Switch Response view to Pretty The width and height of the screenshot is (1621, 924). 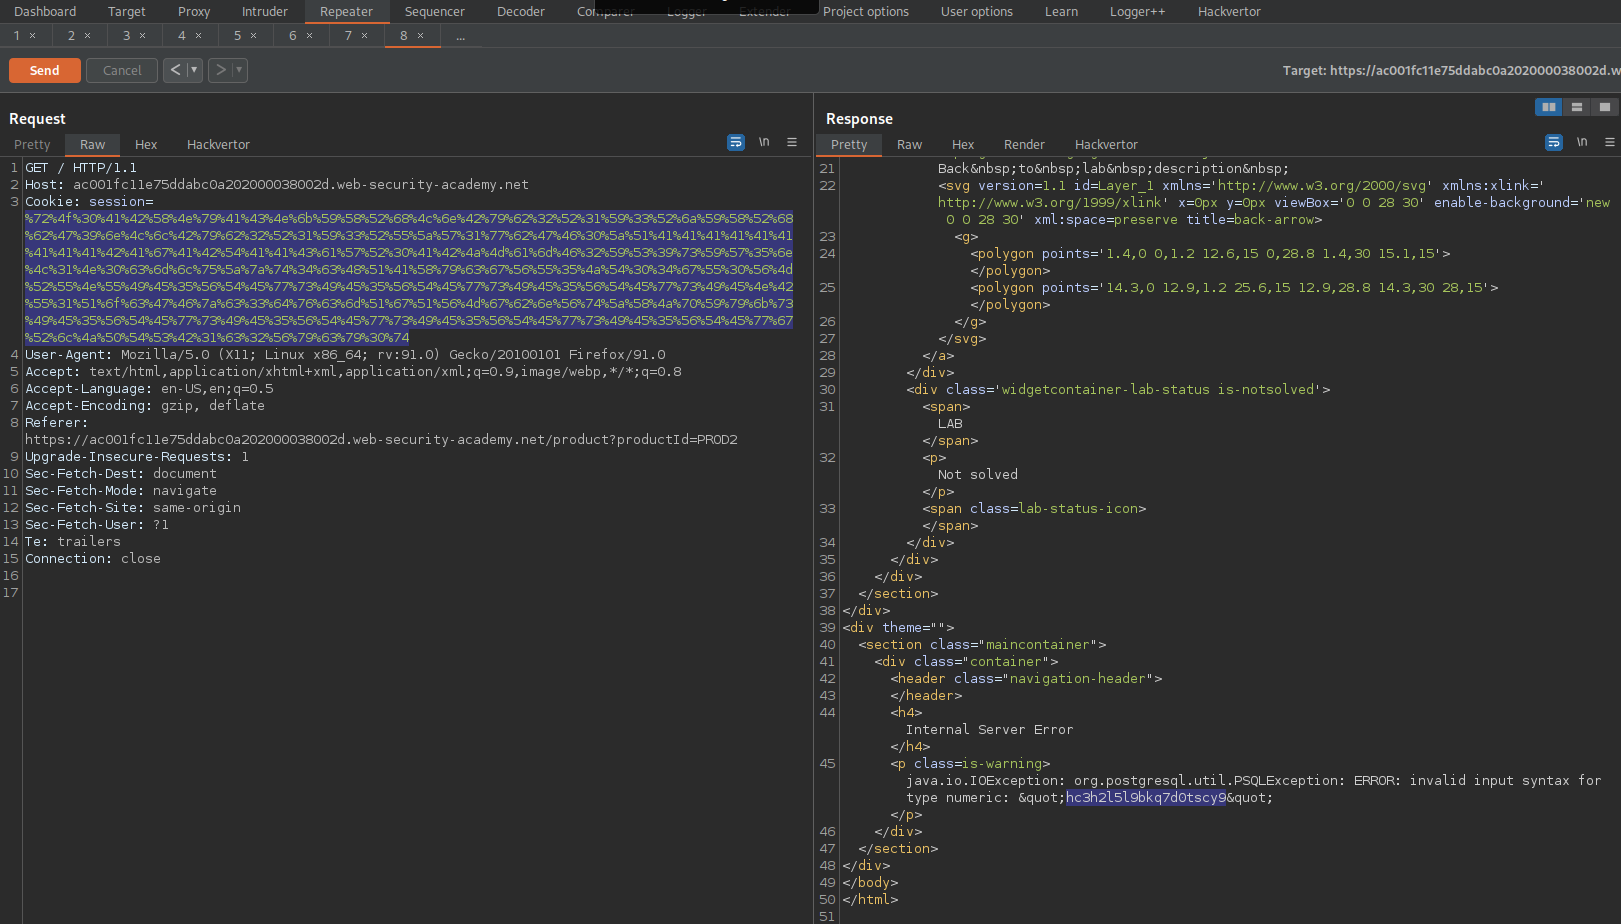(x=849, y=145)
